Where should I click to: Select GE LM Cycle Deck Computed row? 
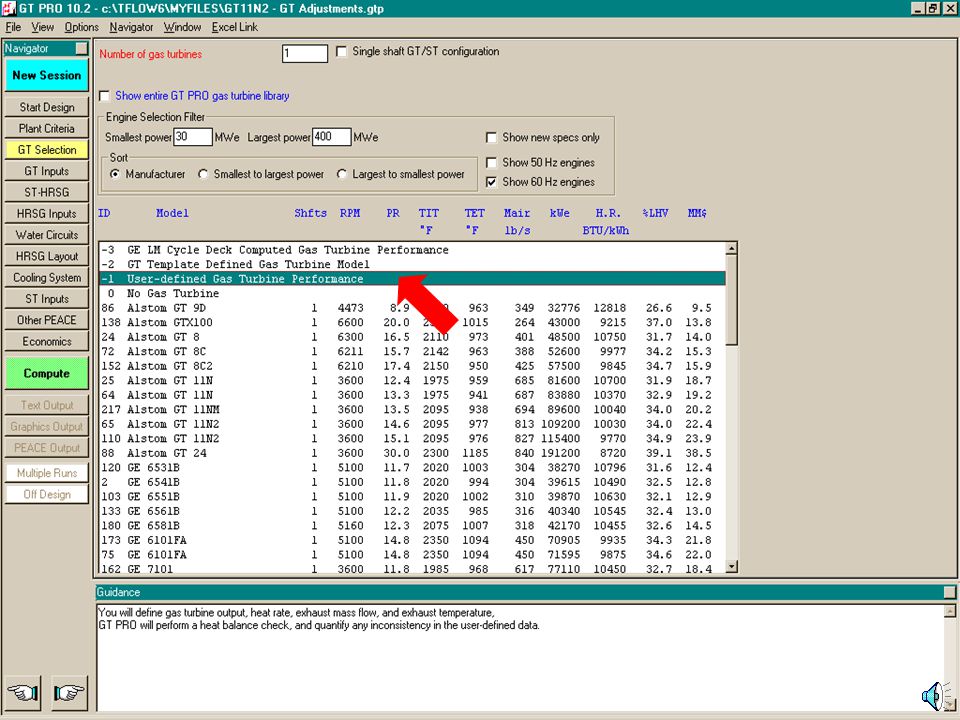(411, 250)
